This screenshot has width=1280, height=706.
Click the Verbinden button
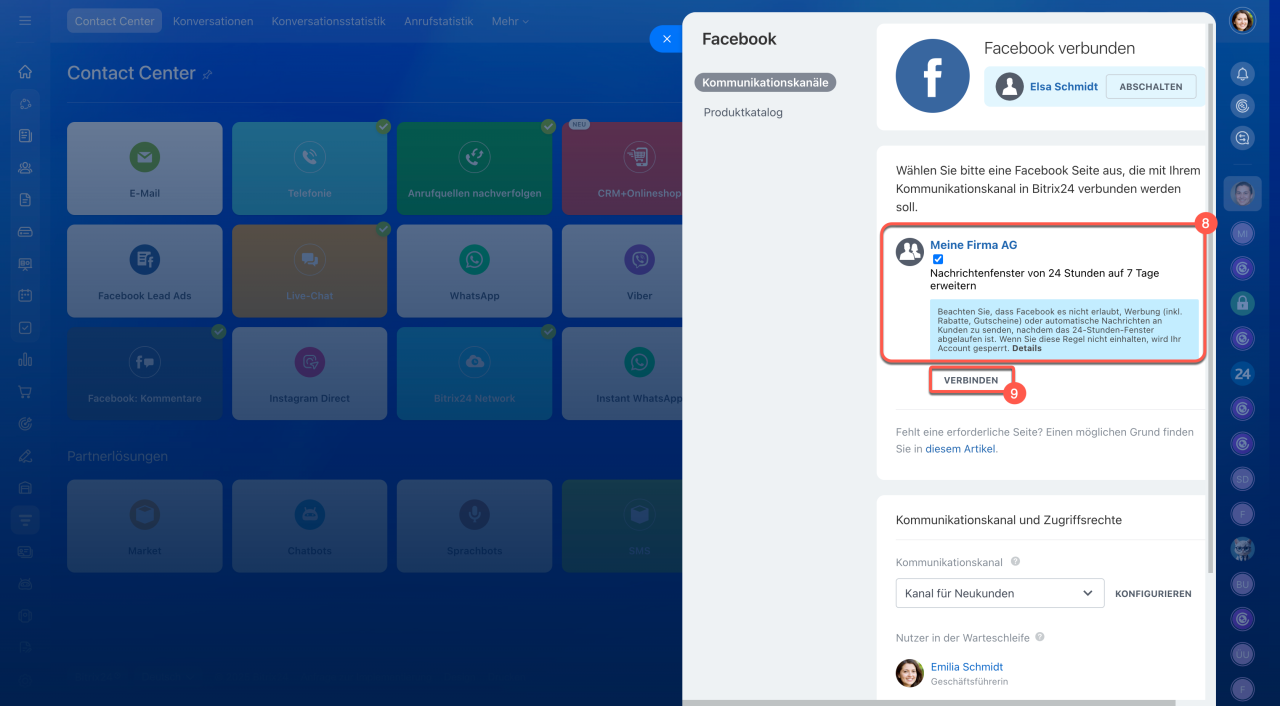pos(971,381)
